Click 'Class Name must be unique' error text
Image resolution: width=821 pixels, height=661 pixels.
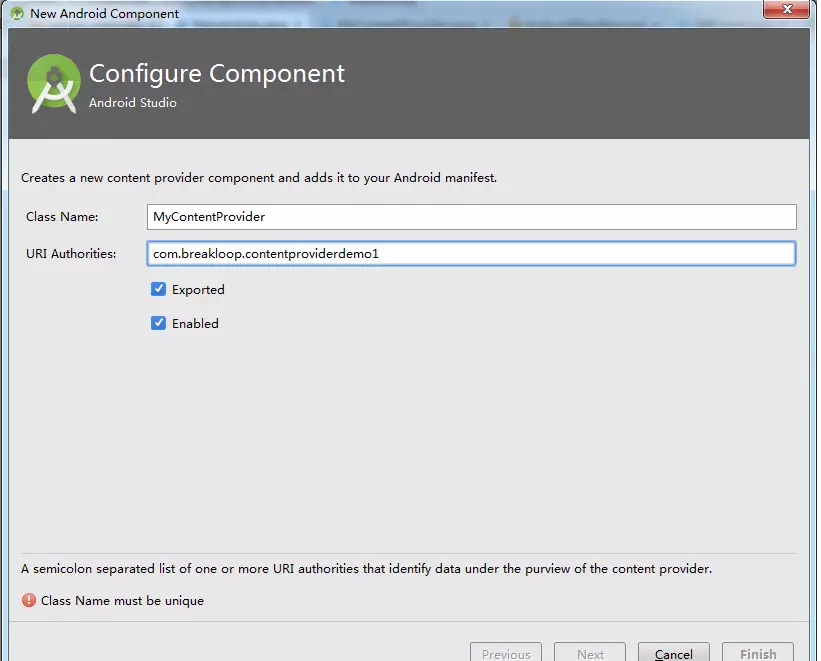pyautogui.click(x=122, y=601)
